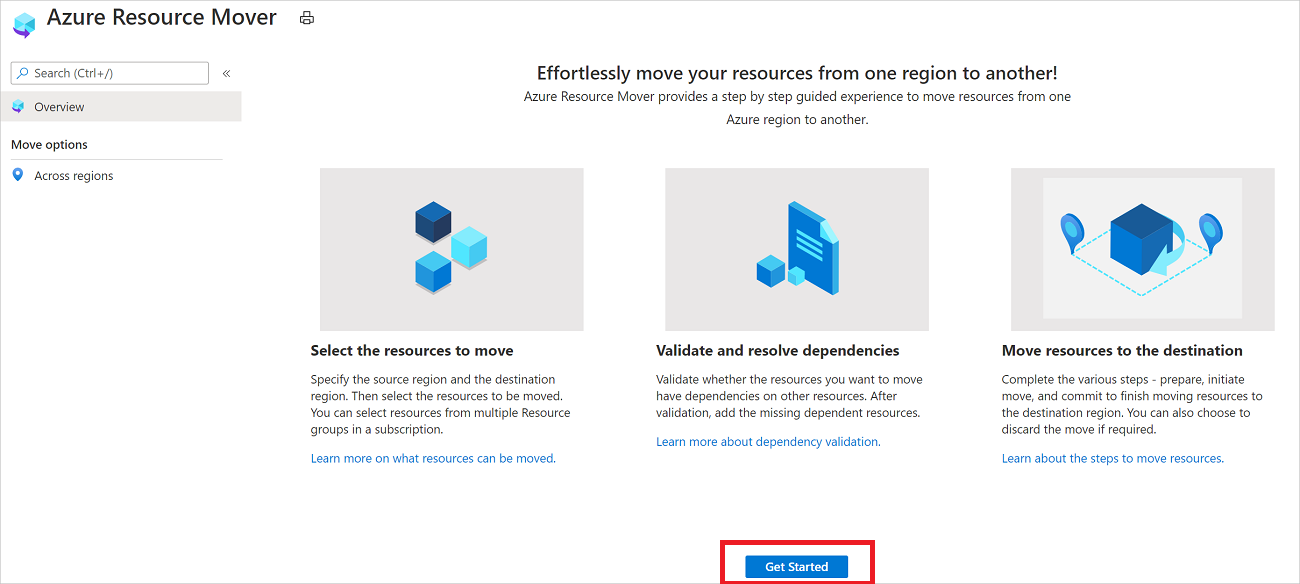
Task: Click the search magnifier icon
Action: [x=23, y=73]
